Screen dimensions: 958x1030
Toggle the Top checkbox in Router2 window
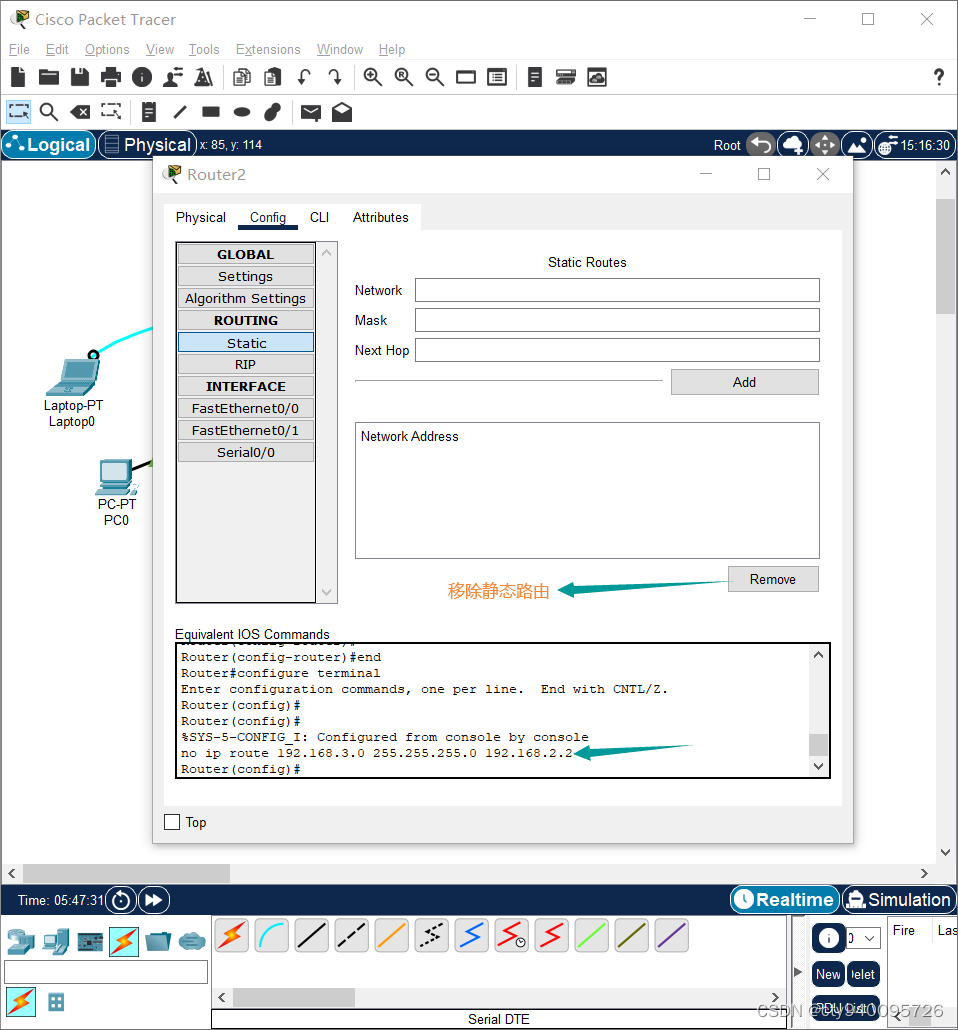(172, 822)
